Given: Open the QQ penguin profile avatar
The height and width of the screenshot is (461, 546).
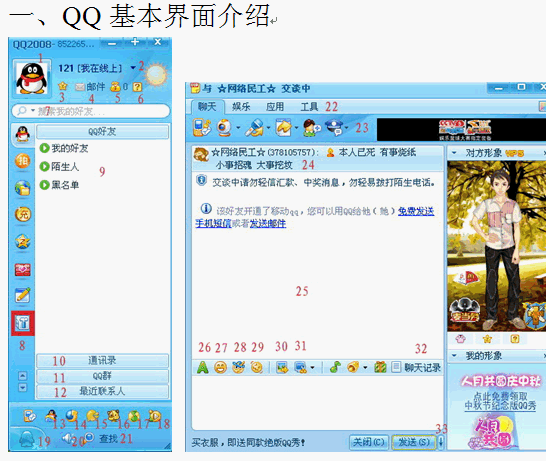Looking at the screenshot, I should point(31,78).
